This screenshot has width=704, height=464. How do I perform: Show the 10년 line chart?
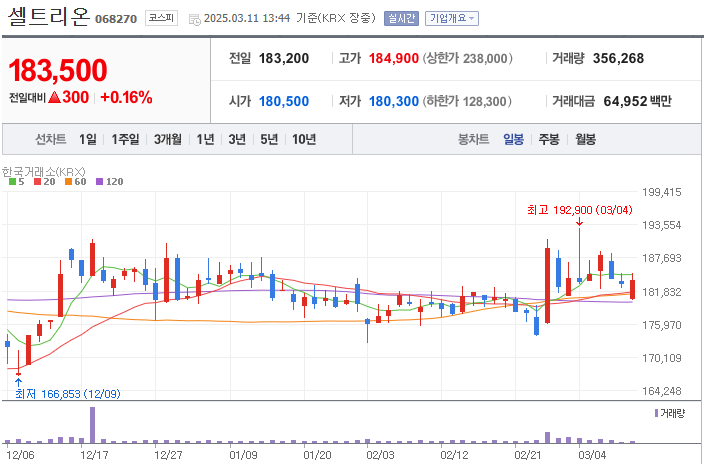[304, 139]
